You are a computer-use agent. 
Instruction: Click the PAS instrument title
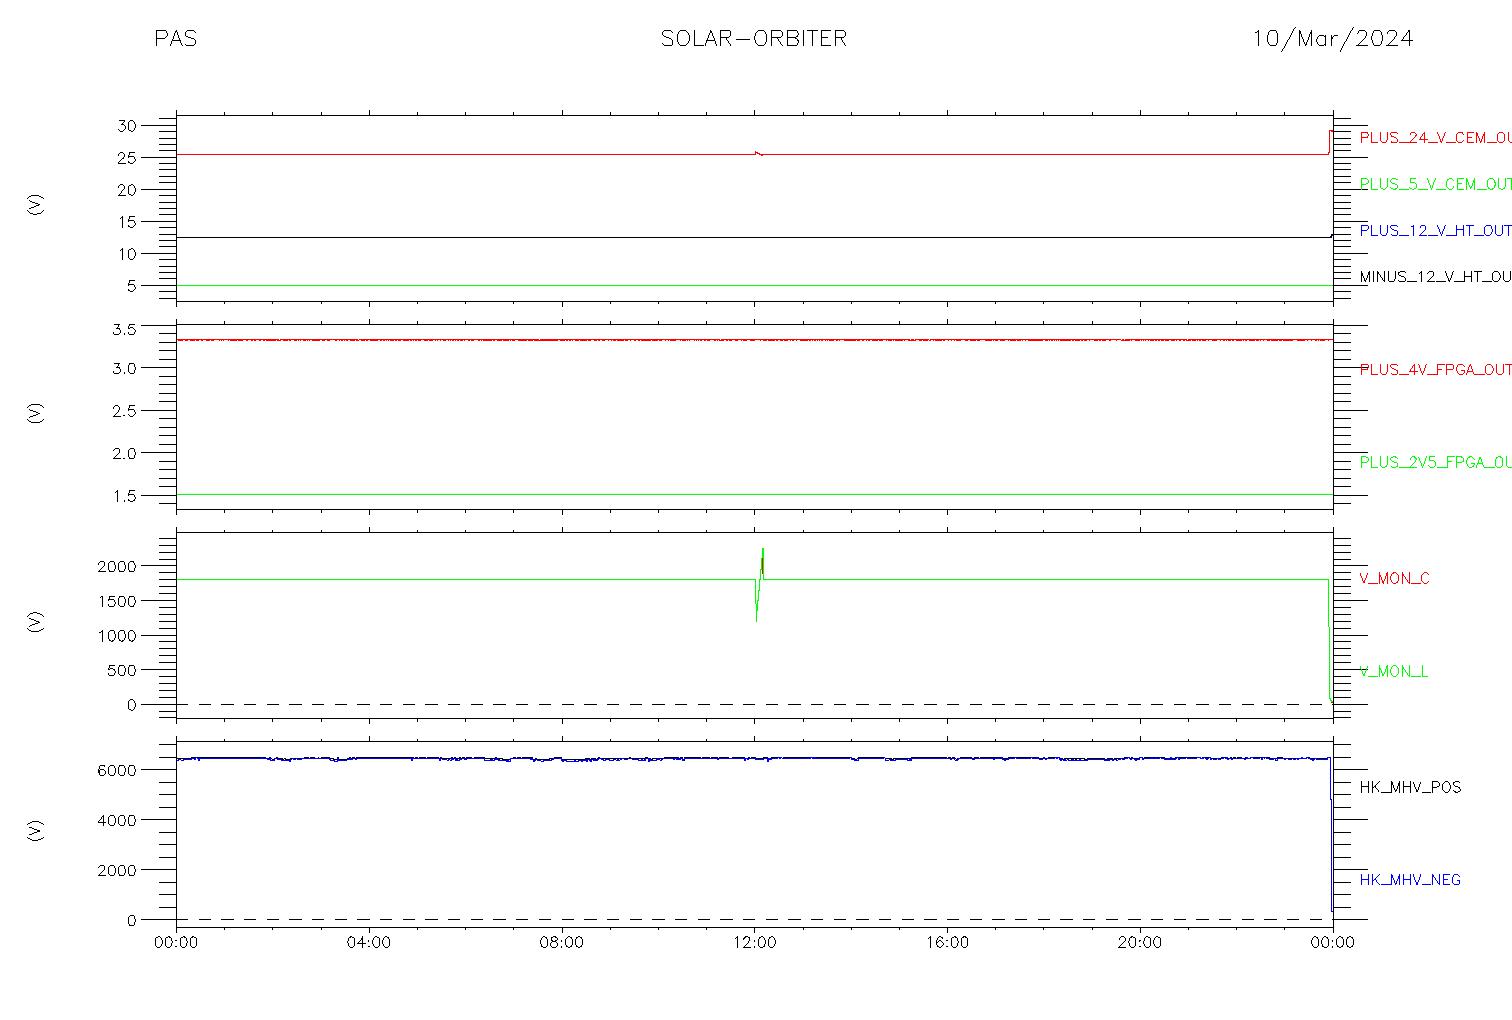[176, 39]
